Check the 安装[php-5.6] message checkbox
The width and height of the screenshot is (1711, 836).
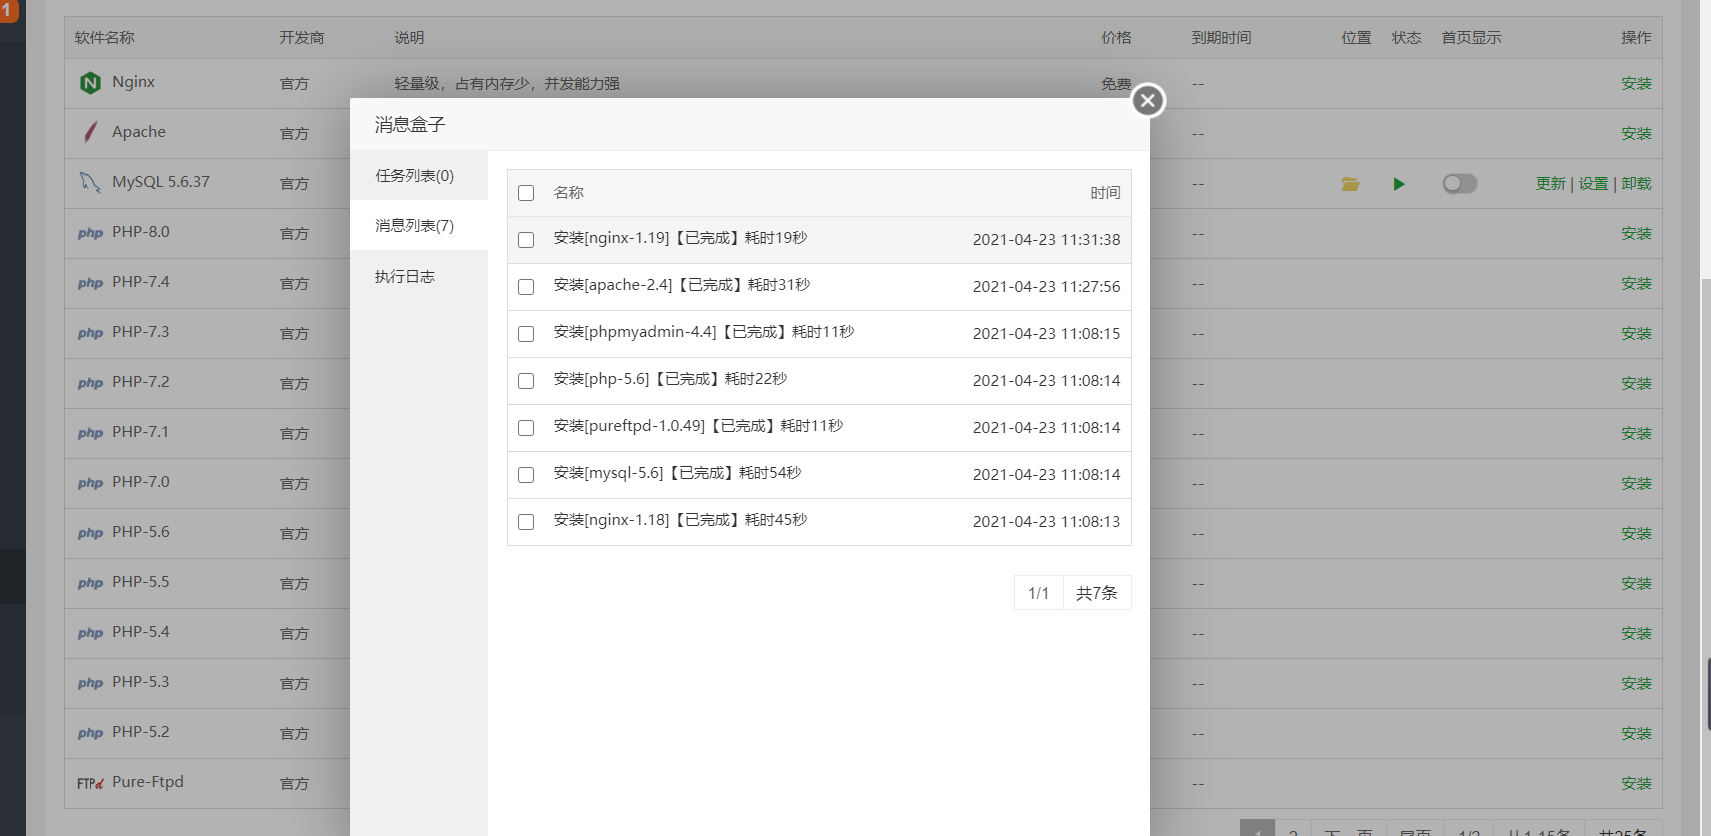click(x=526, y=381)
